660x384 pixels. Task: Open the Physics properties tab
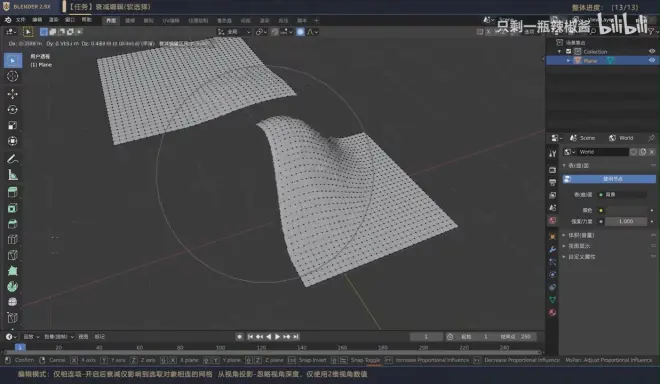pyautogui.click(x=553, y=274)
